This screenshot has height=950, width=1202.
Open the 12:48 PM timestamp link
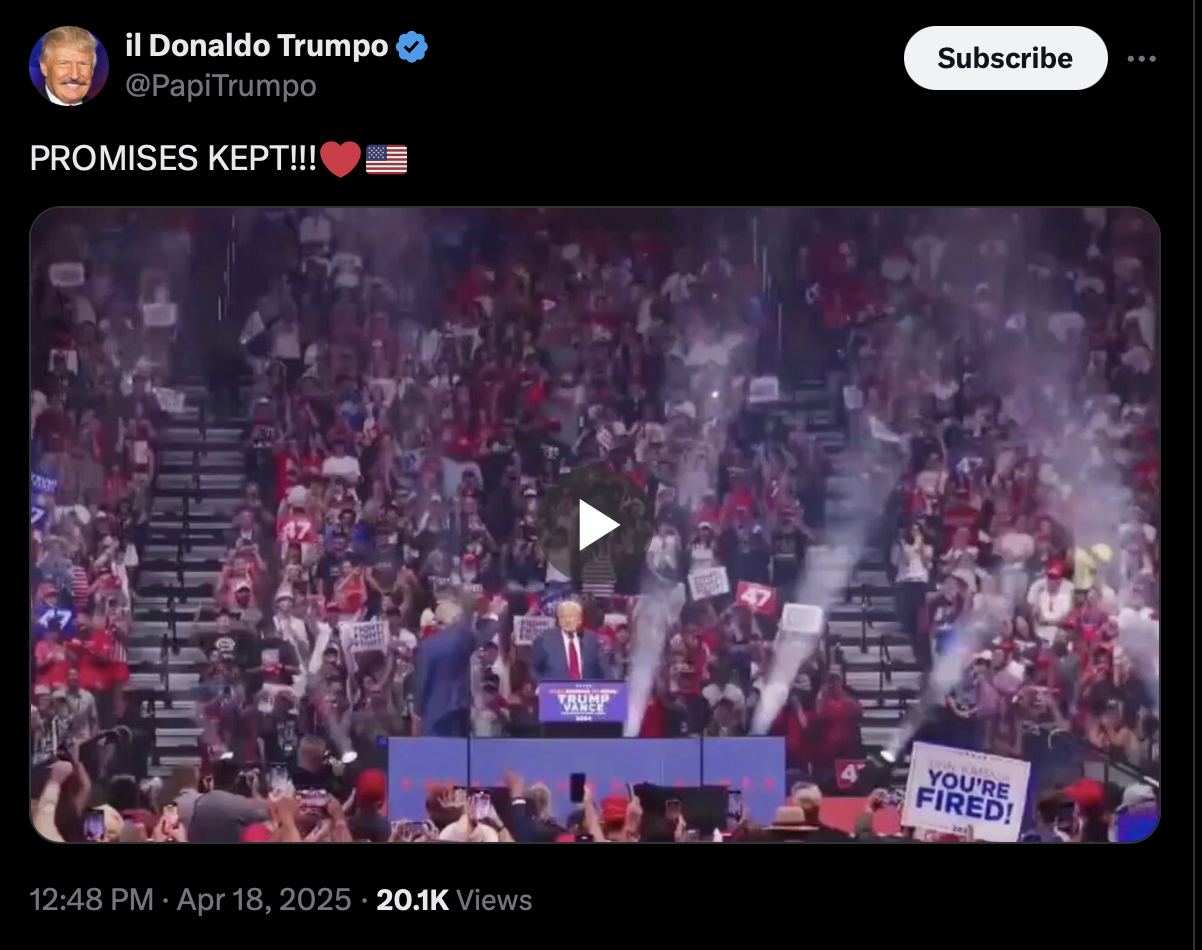pyautogui.click(x=92, y=900)
